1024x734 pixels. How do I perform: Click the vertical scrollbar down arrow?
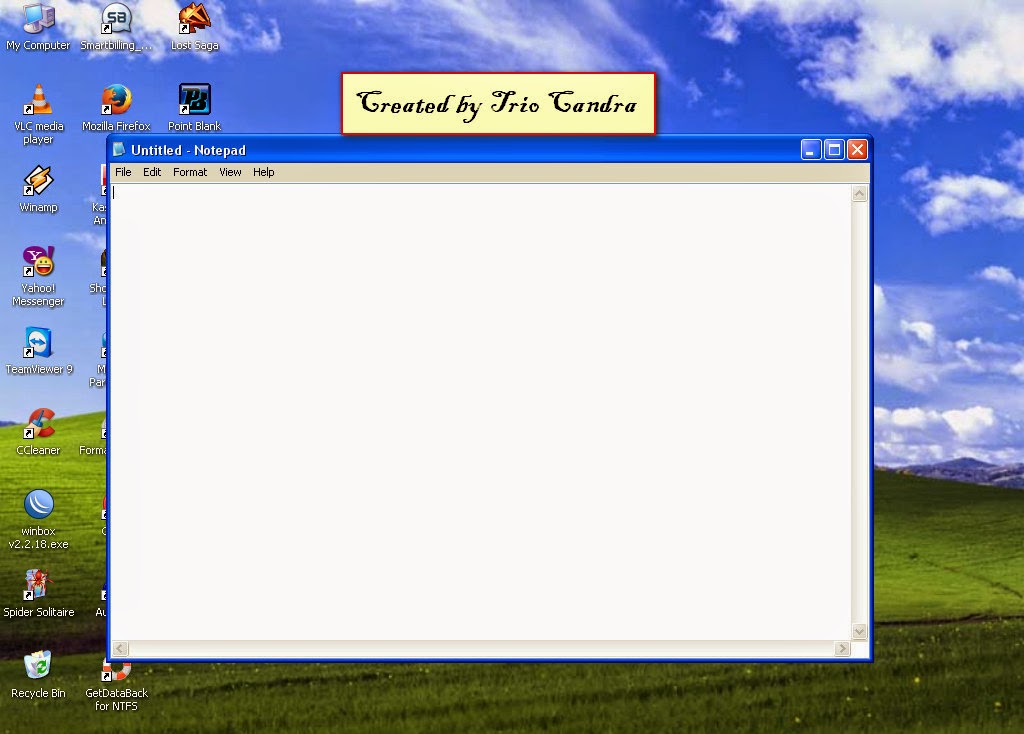click(x=859, y=630)
